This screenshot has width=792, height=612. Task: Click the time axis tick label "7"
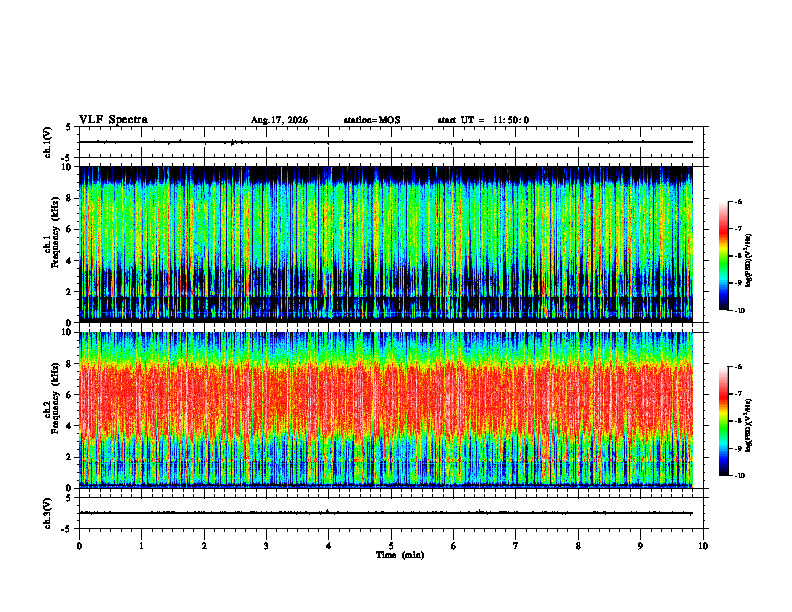click(516, 546)
